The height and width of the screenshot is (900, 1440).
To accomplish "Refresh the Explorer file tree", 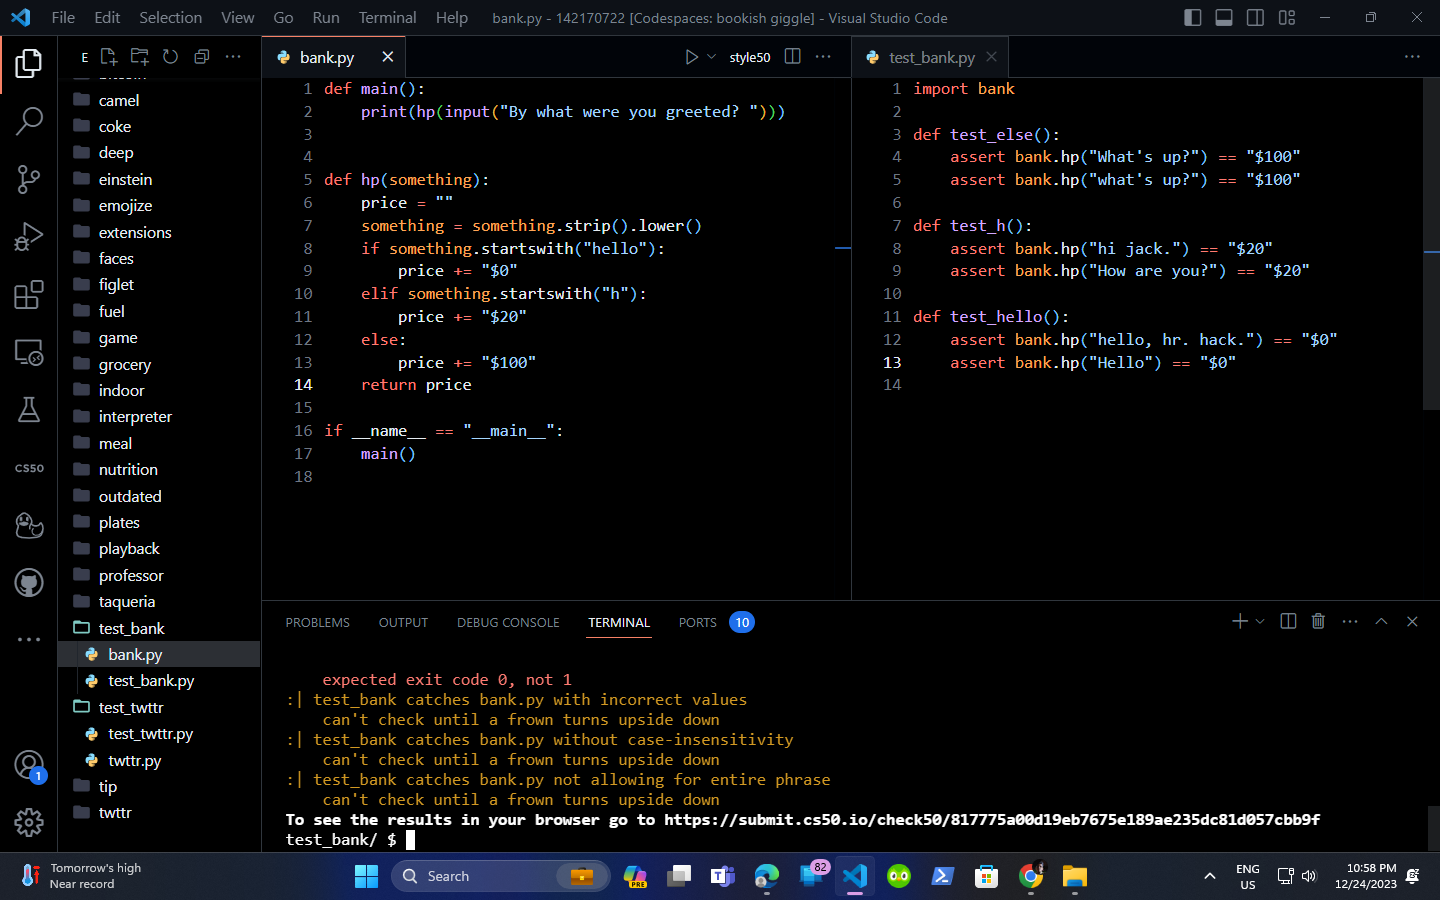I will 171,57.
